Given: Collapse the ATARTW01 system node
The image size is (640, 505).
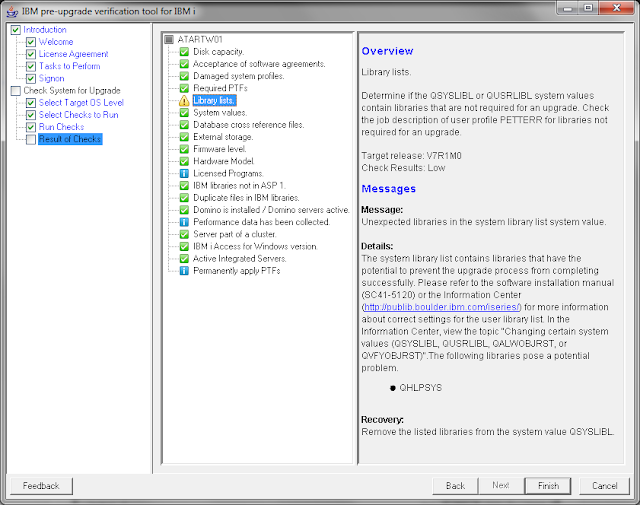Looking at the screenshot, I should point(169,40).
